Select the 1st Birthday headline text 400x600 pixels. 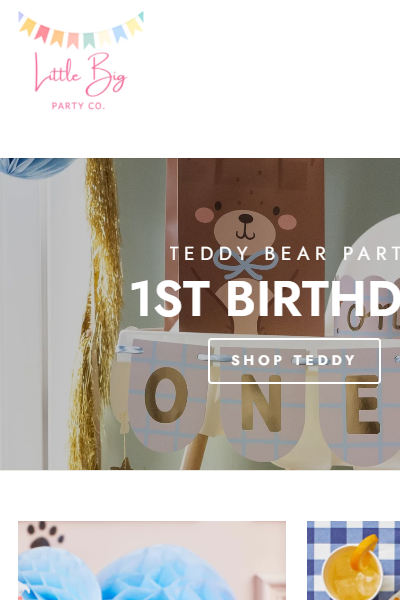265,299
